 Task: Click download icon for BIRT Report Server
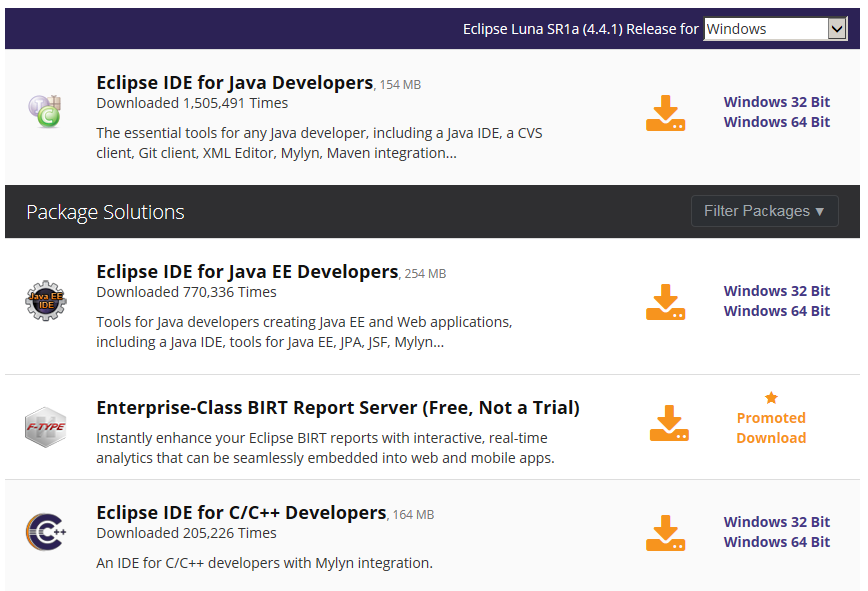tap(669, 423)
